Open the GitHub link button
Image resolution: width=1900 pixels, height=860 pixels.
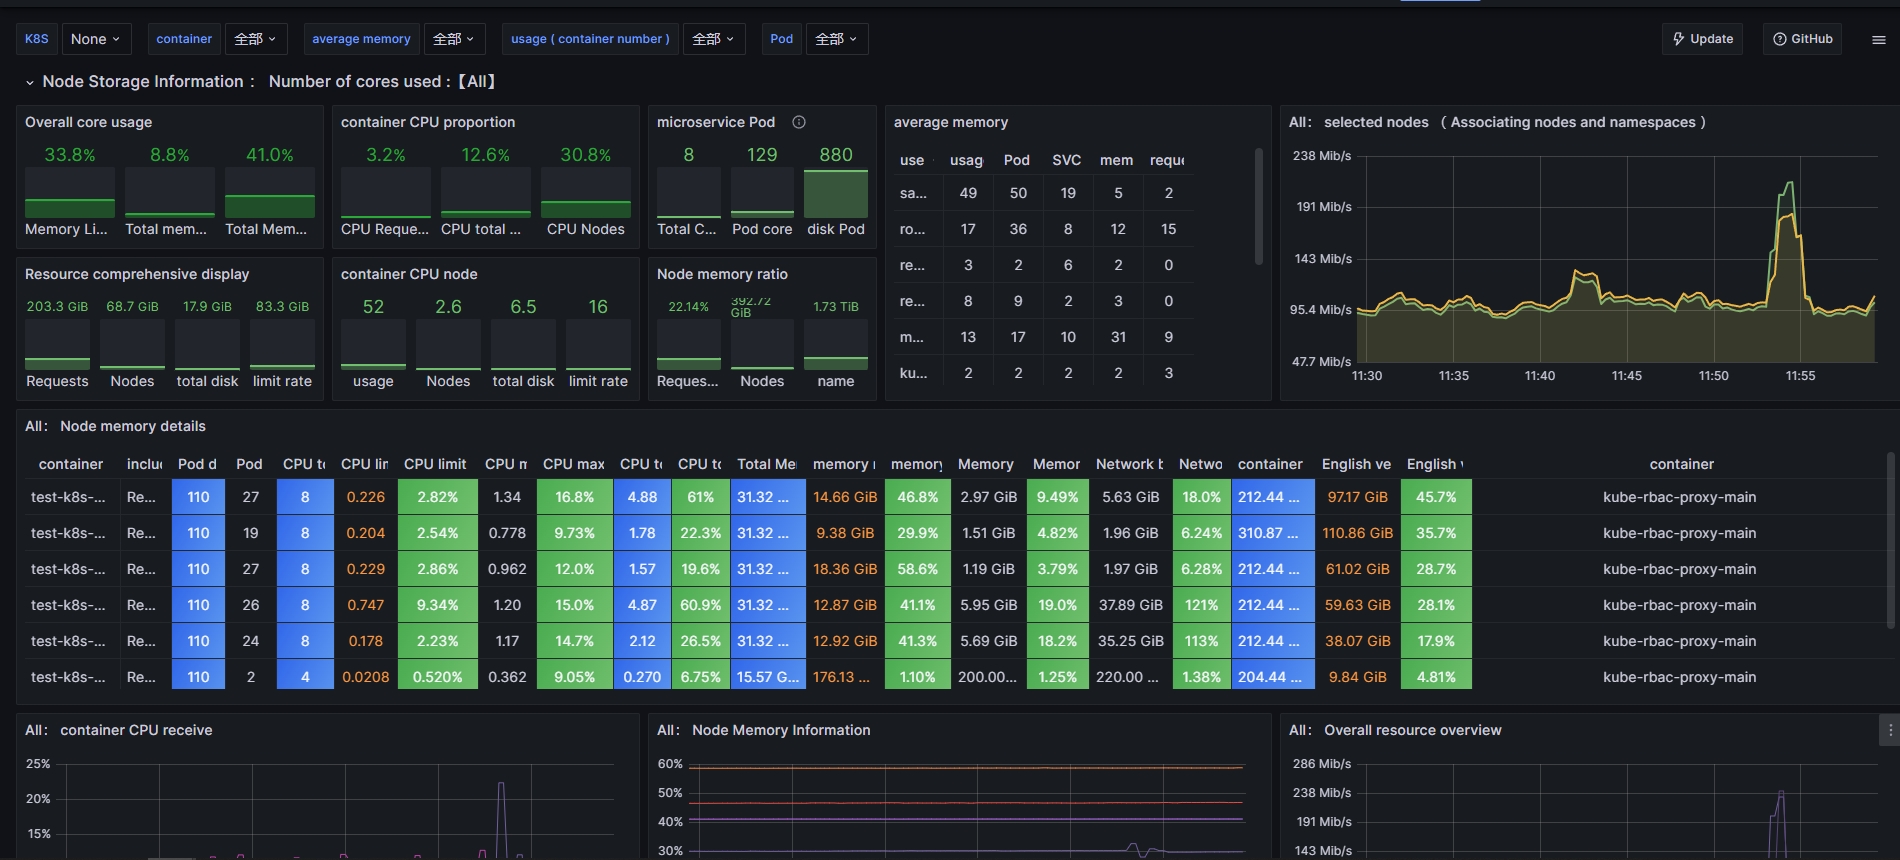(x=1802, y=39)
